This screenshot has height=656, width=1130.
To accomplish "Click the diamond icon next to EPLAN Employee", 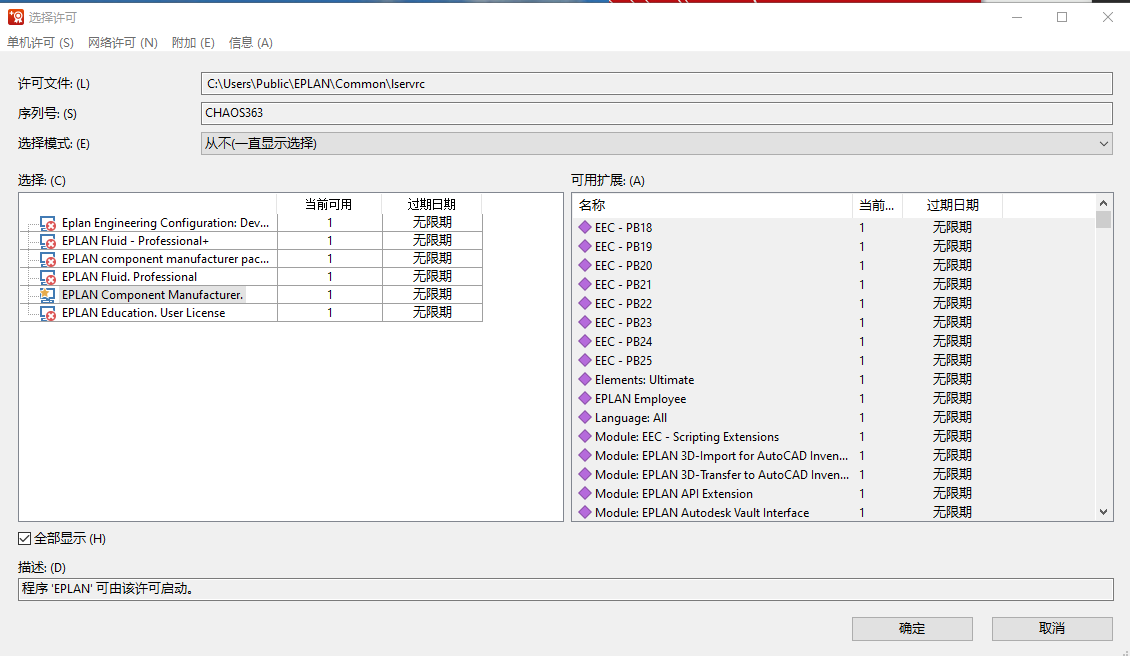I will (x=585, y=399).
